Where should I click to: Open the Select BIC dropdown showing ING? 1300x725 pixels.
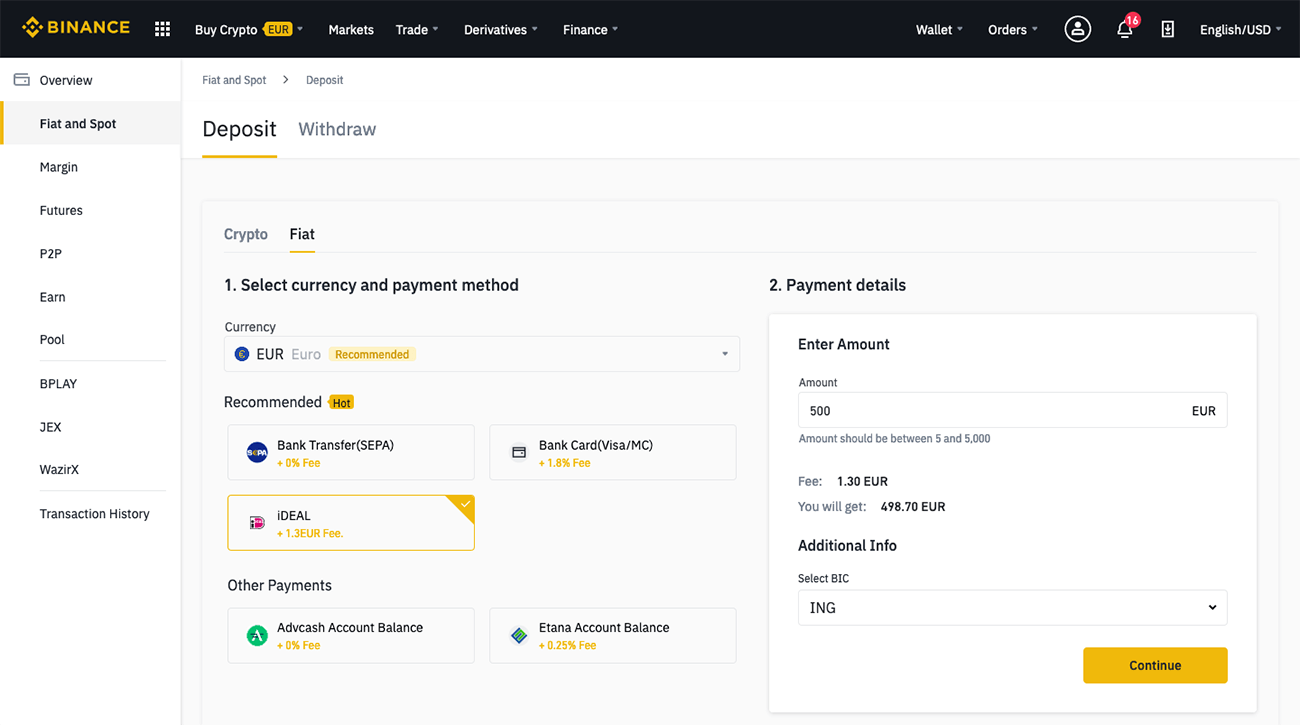(1012, 607)
